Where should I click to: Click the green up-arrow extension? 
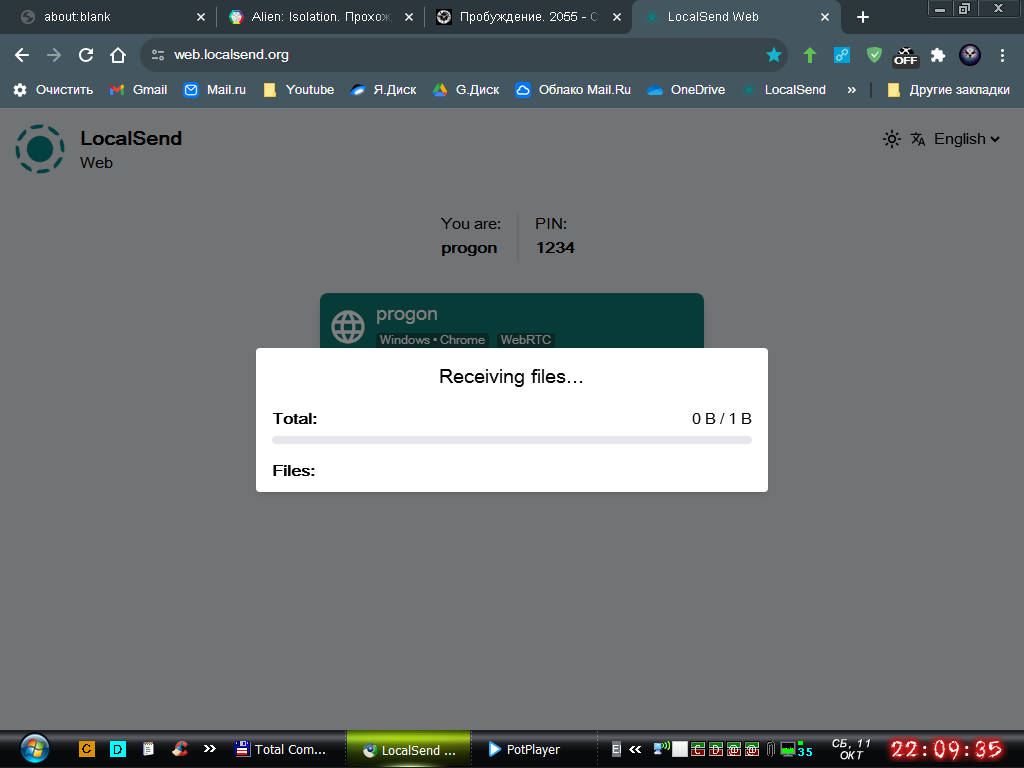(x=810, y=55)
